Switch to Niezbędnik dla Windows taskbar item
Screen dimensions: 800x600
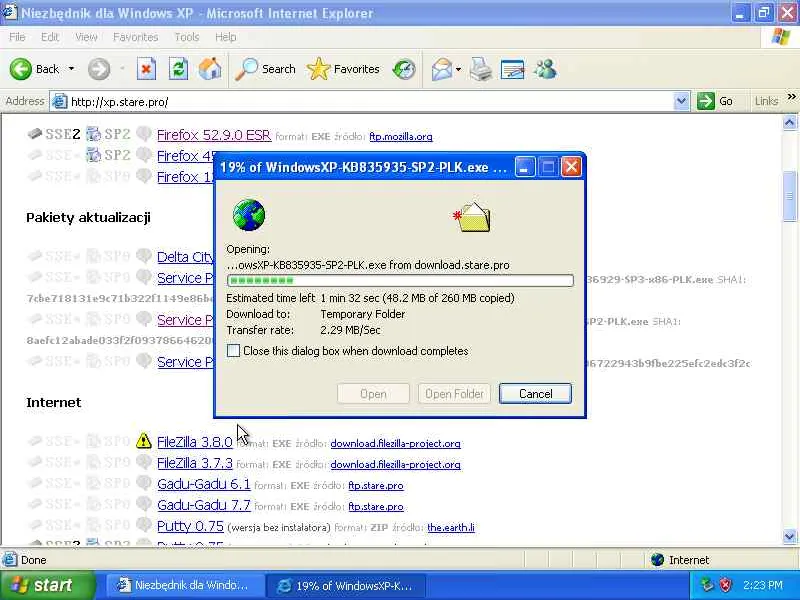[x=185, y=585]
